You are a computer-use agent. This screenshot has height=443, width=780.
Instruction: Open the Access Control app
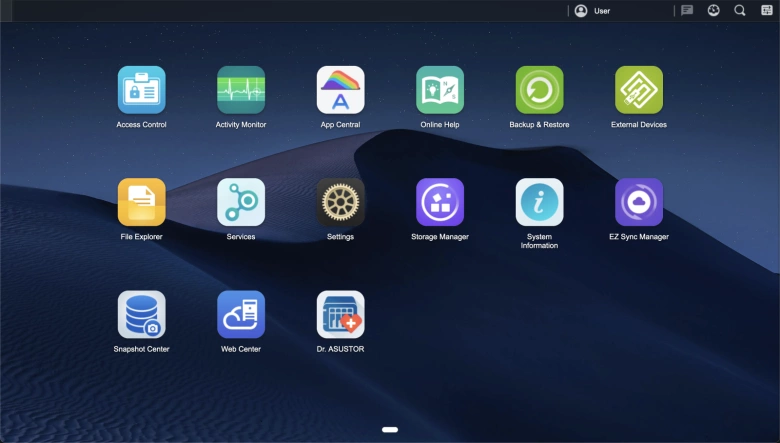point(141,90)
